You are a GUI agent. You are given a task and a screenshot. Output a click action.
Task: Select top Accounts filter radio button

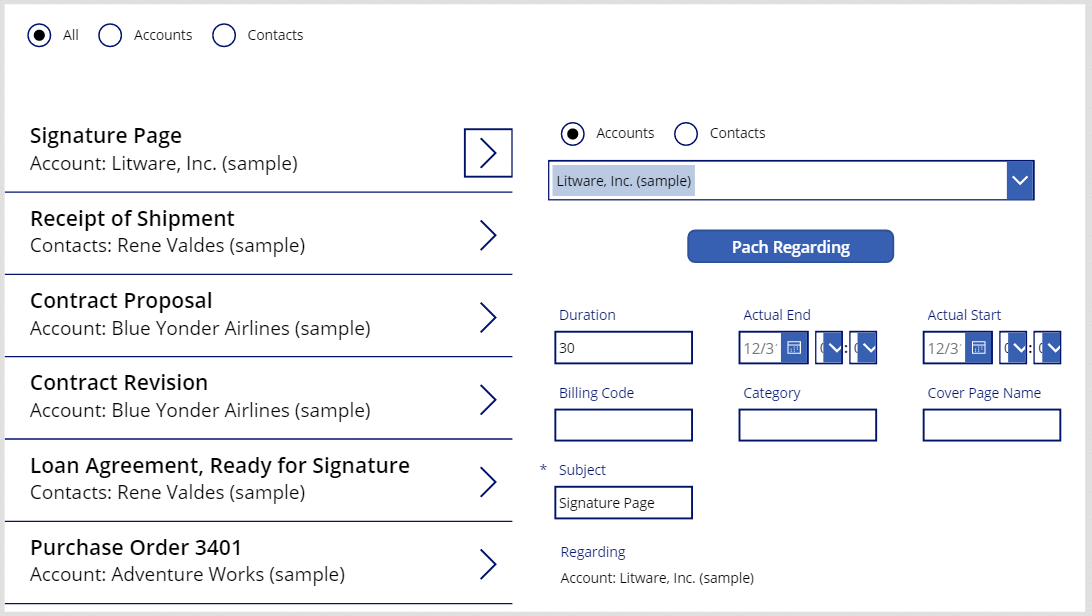pos(110,35)
